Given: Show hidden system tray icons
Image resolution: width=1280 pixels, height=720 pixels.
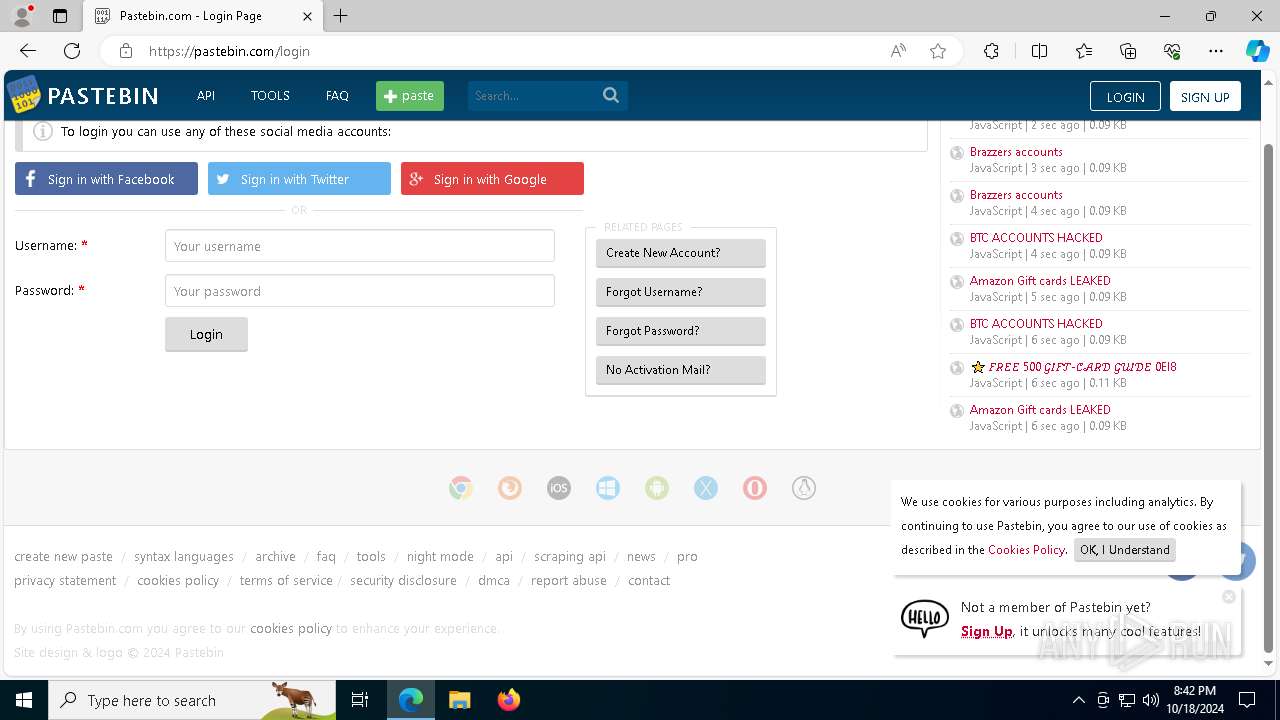Looking at the screenshot, I should coord(1078,700).
